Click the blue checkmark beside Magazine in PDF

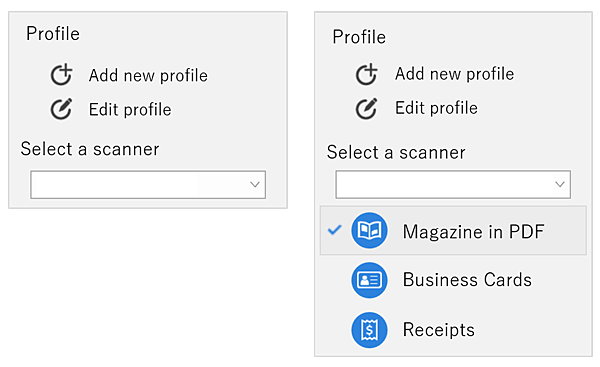pyautogui.click(x=334, y=230)
